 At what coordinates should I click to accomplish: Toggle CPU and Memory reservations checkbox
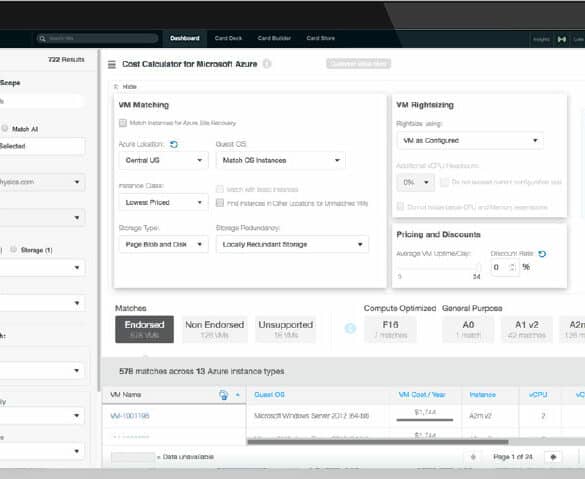[400, 206]
